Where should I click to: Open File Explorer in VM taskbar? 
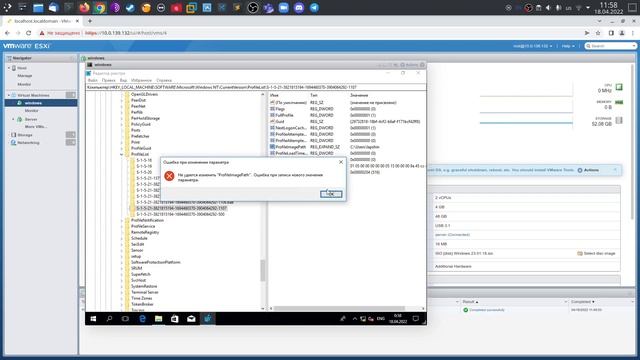point(158,319)
